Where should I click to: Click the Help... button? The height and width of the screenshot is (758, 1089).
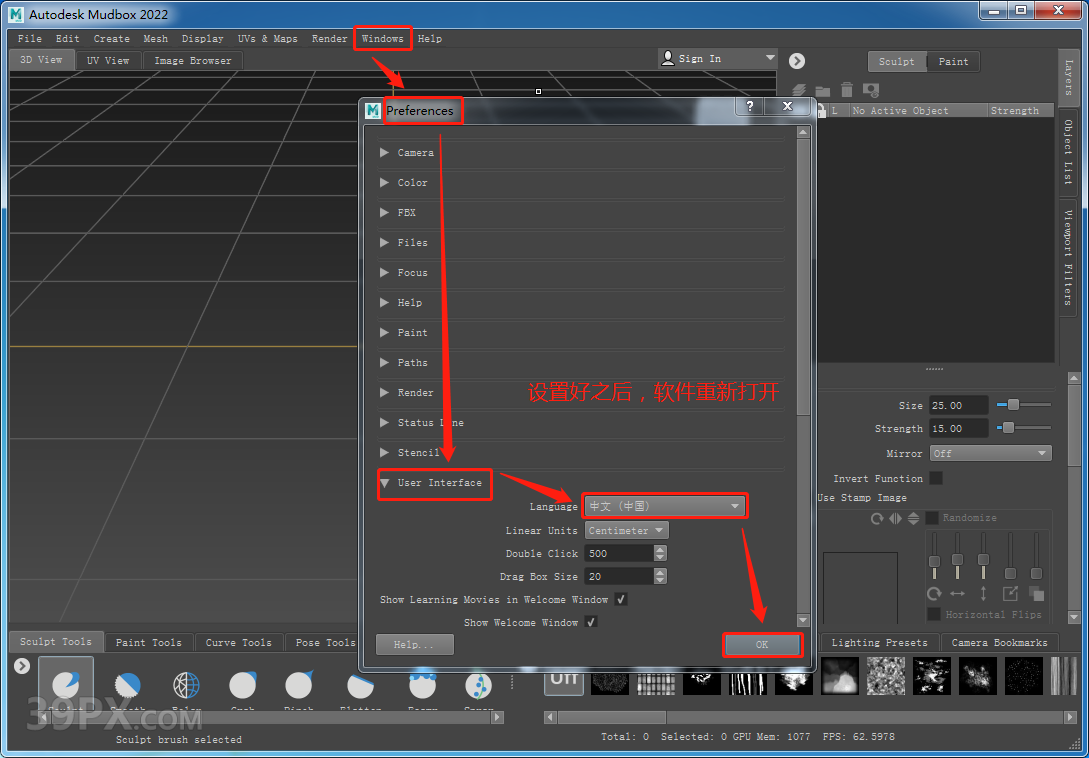tap(414, 645)
